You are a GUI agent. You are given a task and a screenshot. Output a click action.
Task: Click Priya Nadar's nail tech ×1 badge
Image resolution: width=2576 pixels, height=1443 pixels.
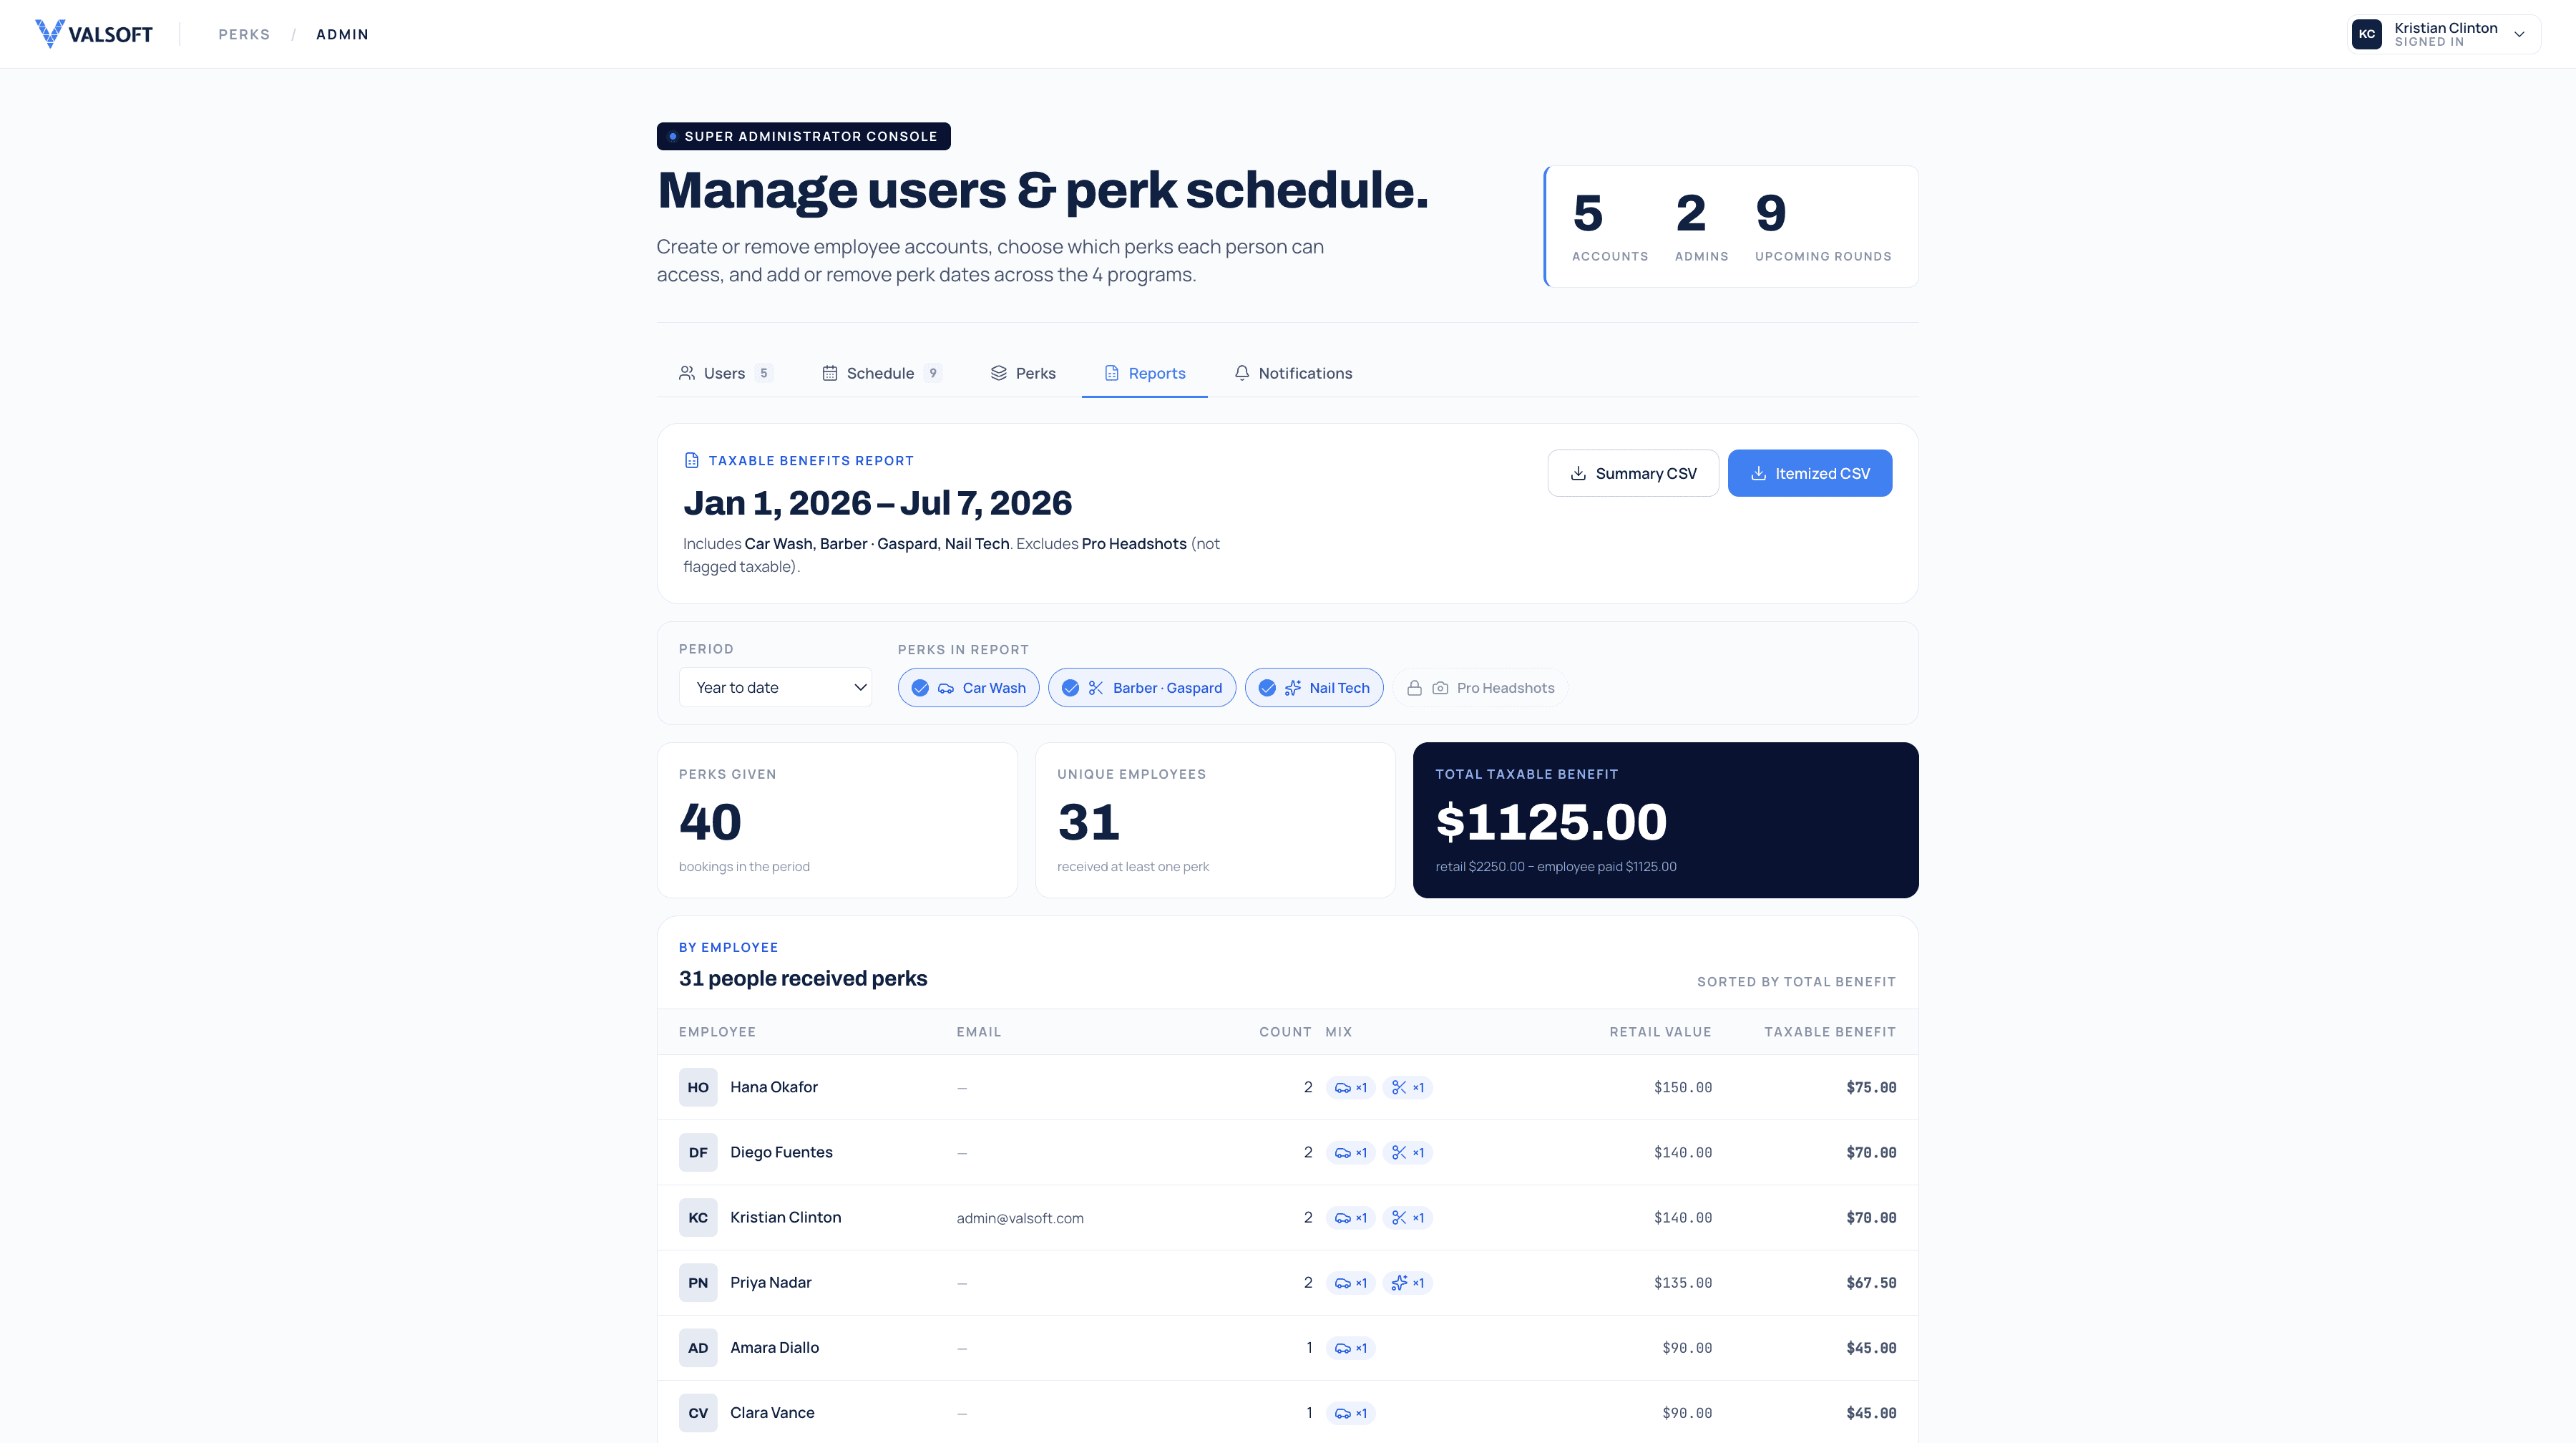coord(1407,1282)
